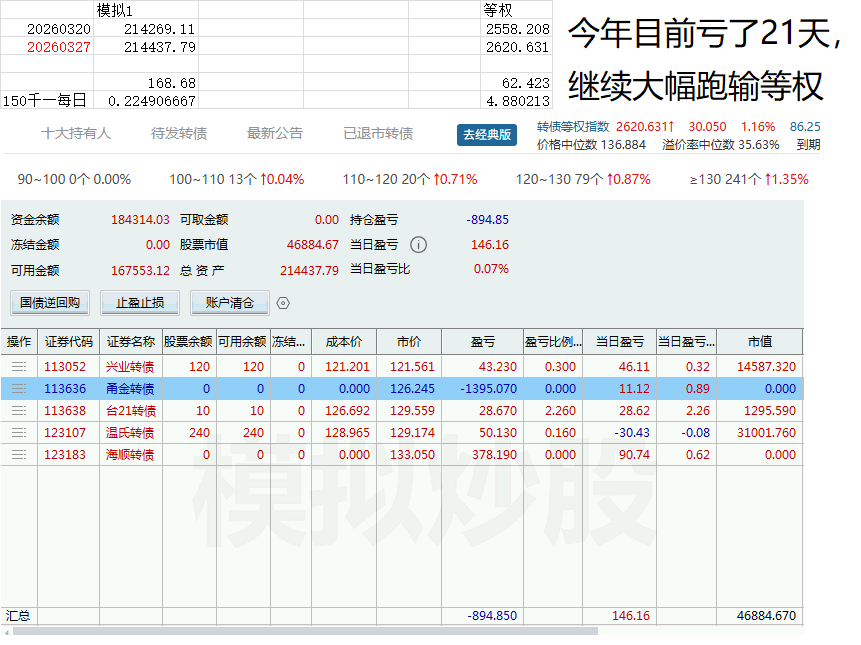Go to 已退市转债 tab
This screenshot has height=645, width=861.
click(378, 134)
